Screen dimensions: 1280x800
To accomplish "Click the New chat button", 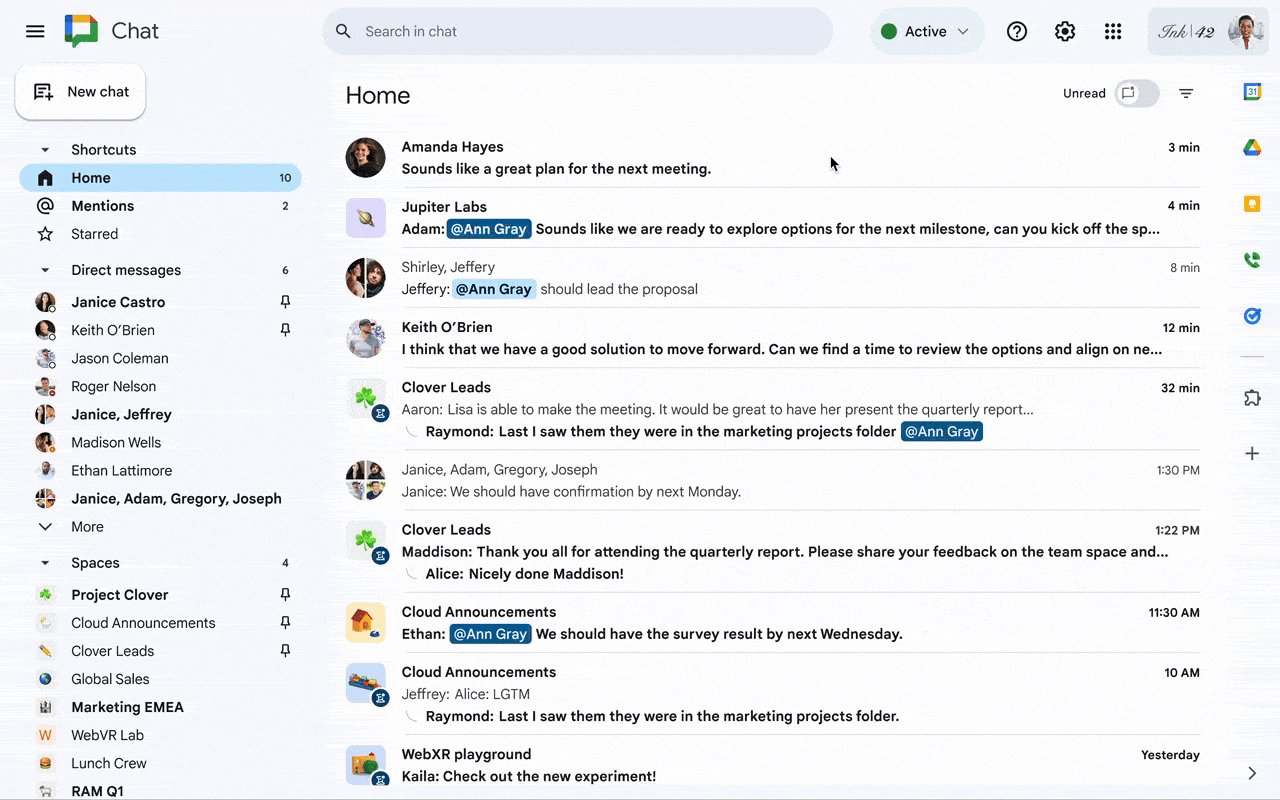I will pos(81,92).
